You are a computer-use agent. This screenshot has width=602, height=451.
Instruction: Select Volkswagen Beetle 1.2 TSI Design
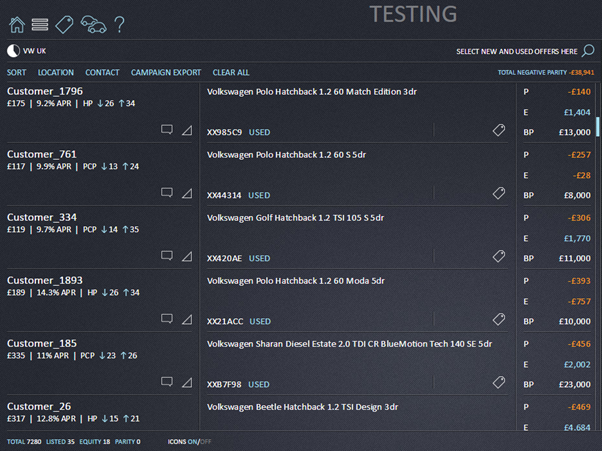coord(303,407)
